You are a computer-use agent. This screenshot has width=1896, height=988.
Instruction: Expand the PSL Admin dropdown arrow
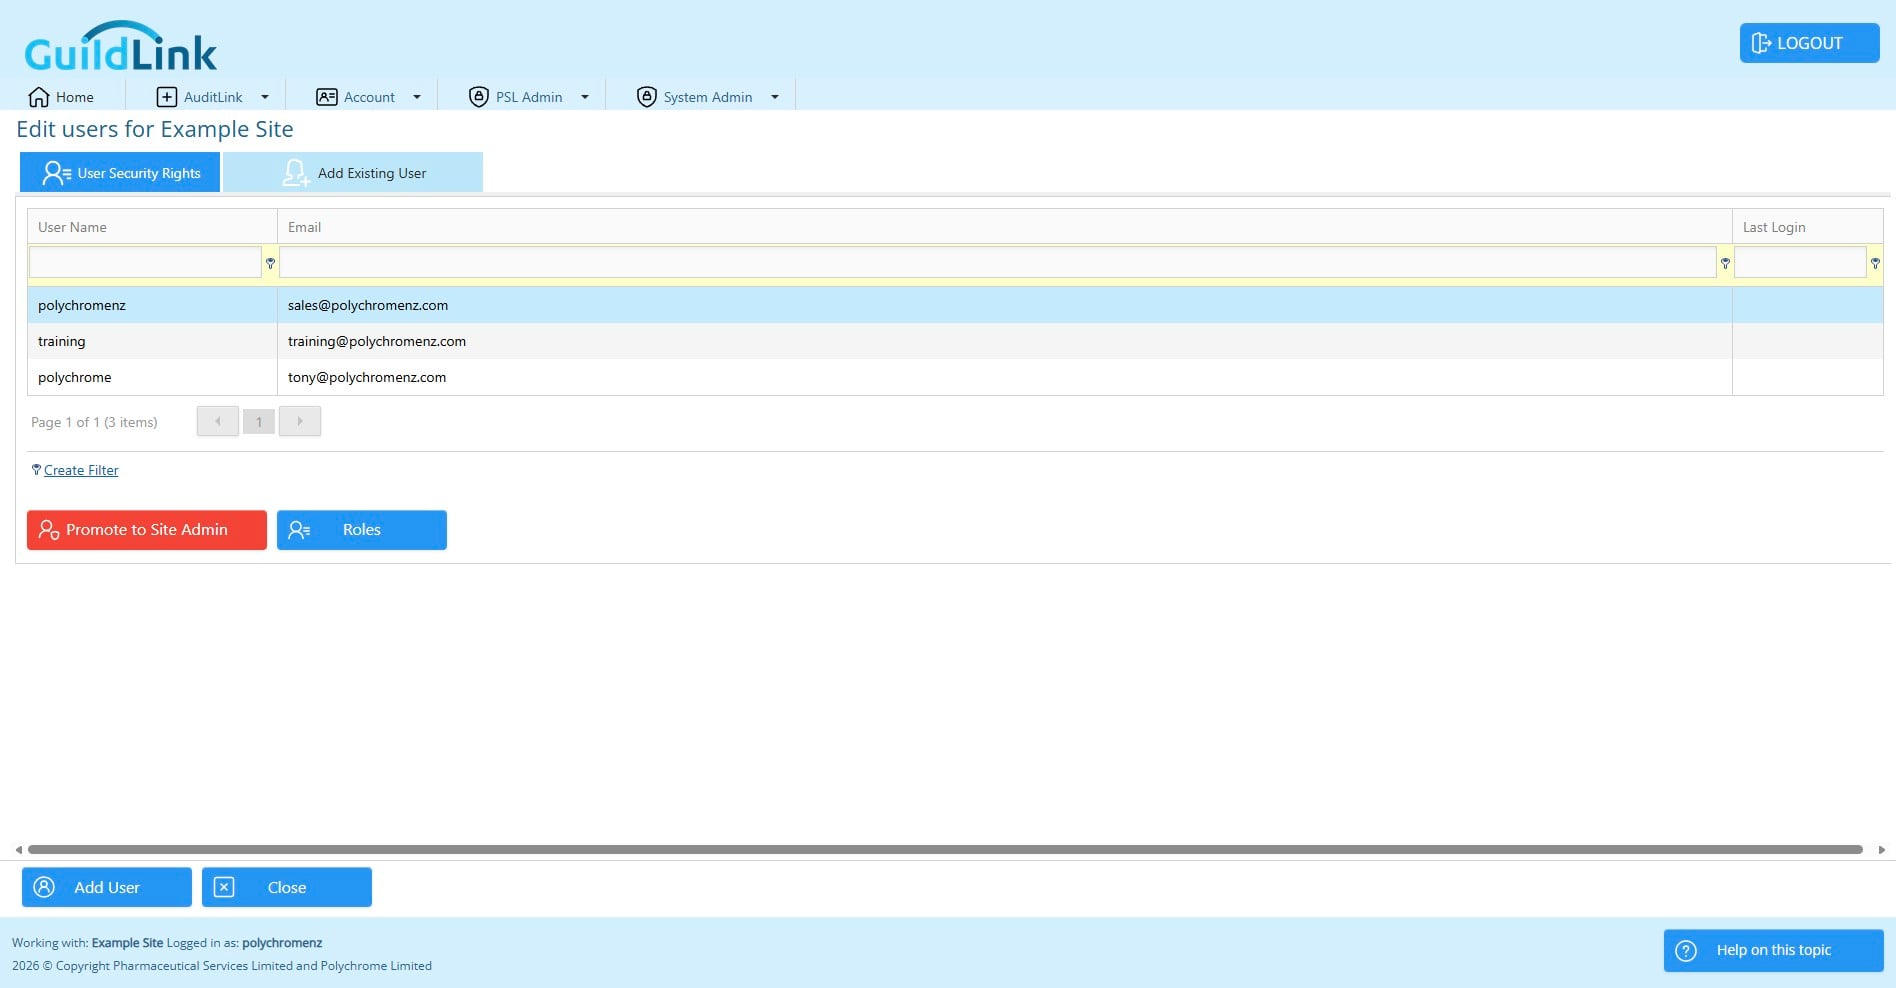click(x=585, y=97)
